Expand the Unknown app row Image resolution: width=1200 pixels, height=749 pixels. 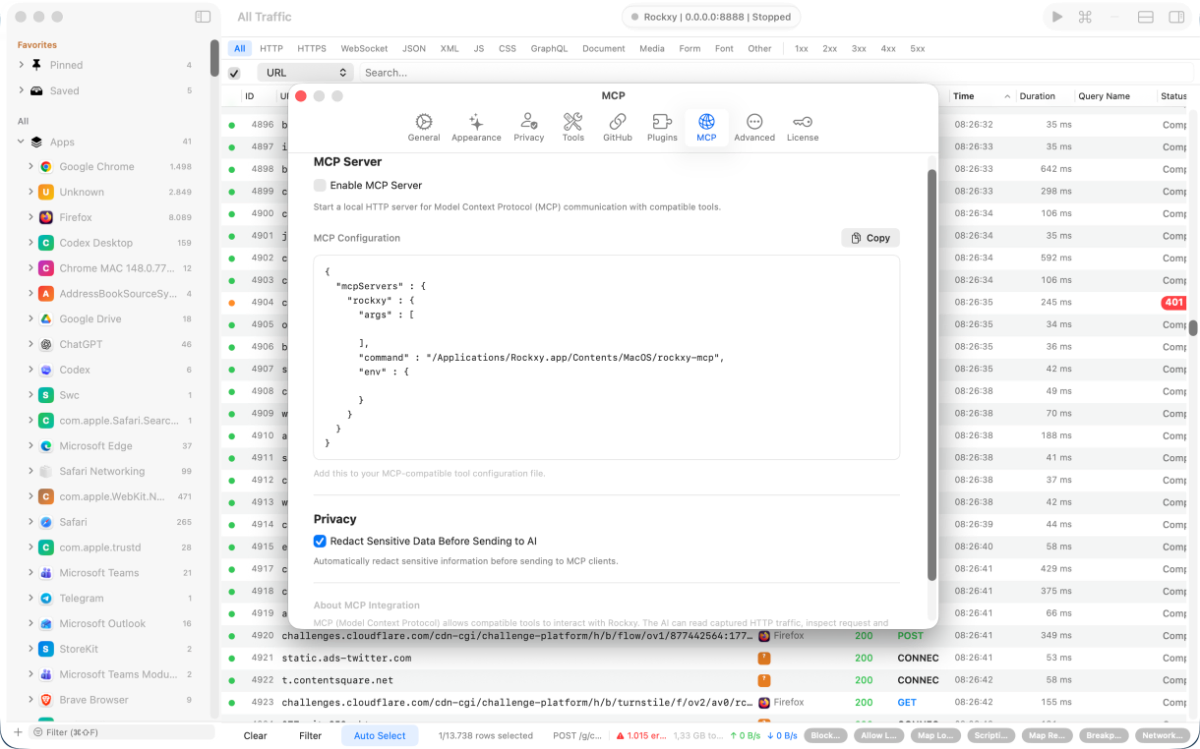(31, 192)
